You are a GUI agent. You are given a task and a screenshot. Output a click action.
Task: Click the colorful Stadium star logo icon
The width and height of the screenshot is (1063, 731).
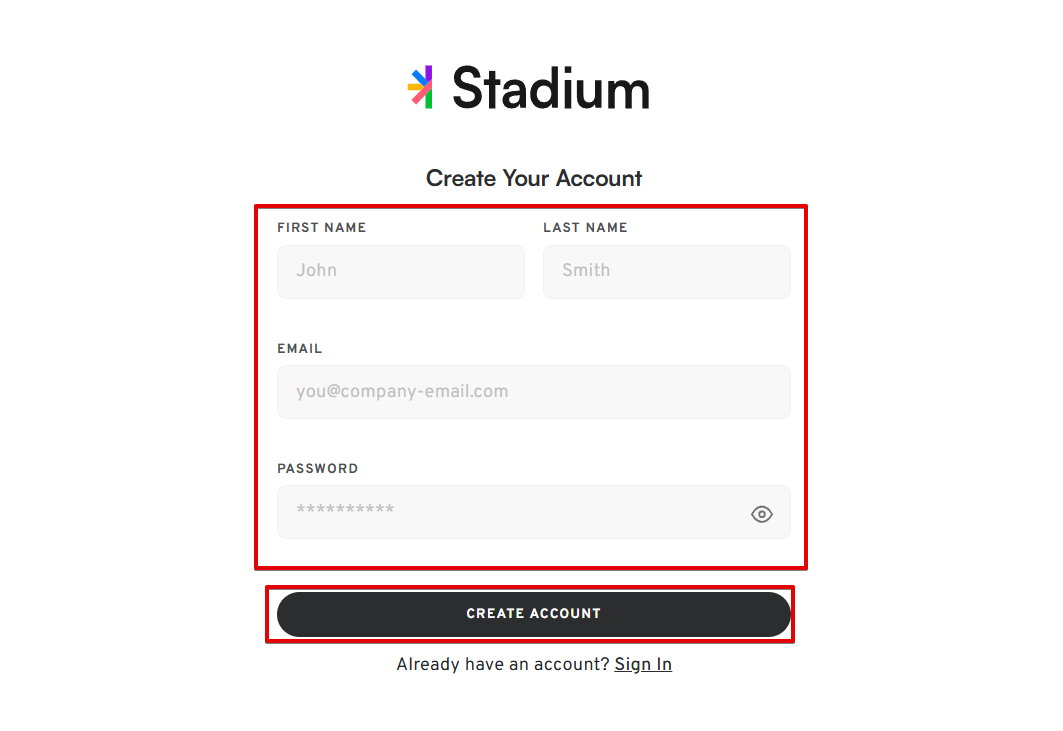point(420,87)
